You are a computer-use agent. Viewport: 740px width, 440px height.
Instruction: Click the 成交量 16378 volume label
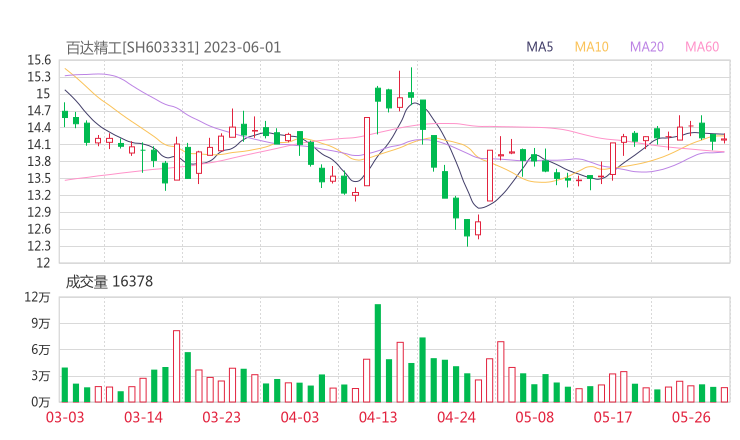(x=109, y=282)
